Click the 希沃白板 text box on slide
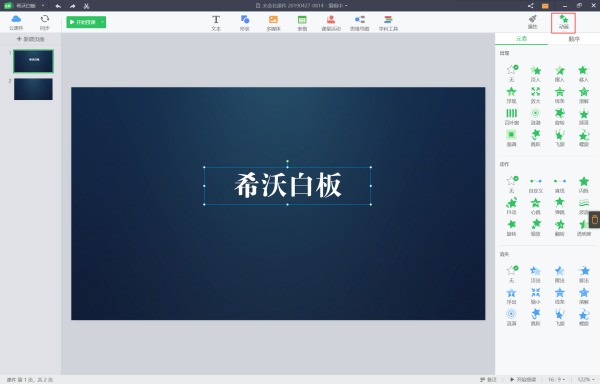Screen dimensions: 600x384 [287, 185]
